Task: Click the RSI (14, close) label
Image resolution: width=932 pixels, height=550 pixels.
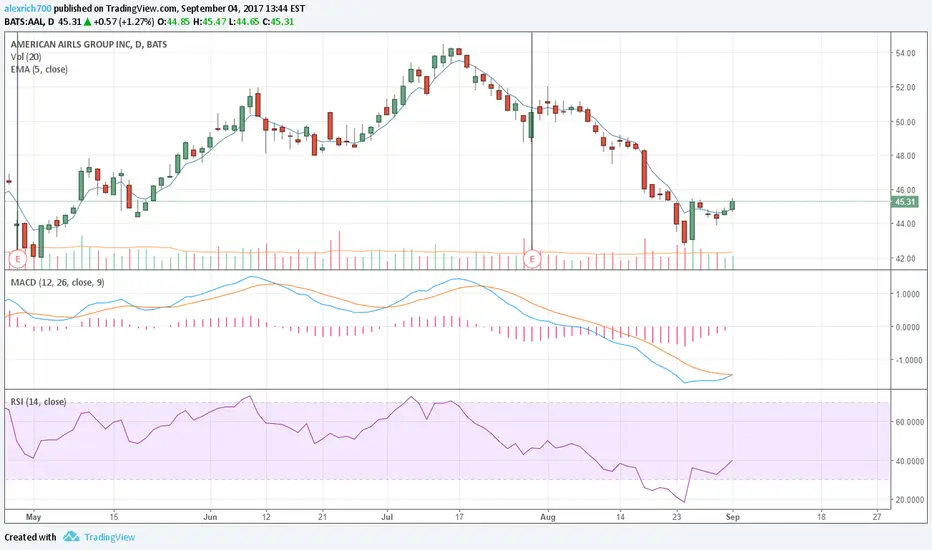Action: click(39, 402)
